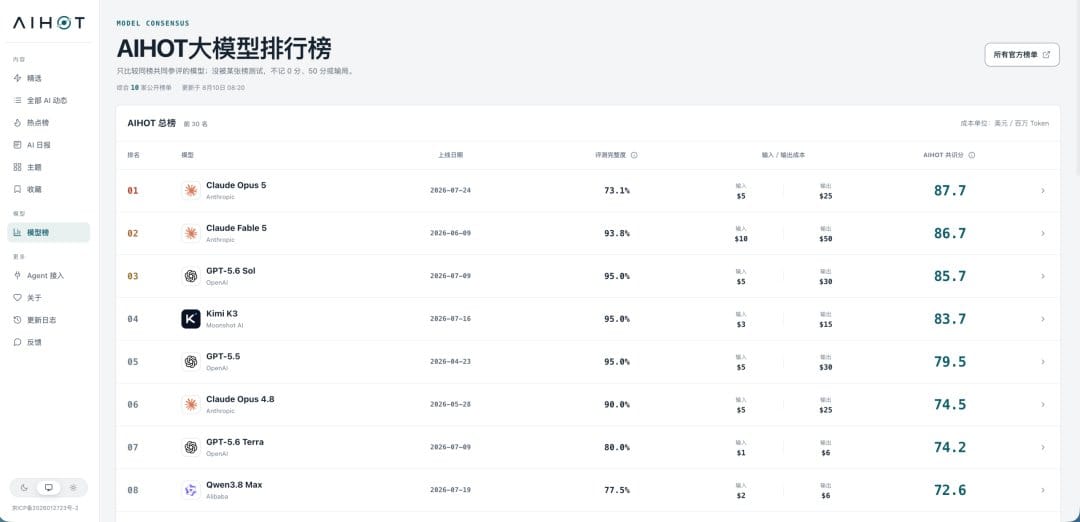This screenshot has width=1080, height=522.
Task: Select system theme monitor icon
Action: (48, 488)
